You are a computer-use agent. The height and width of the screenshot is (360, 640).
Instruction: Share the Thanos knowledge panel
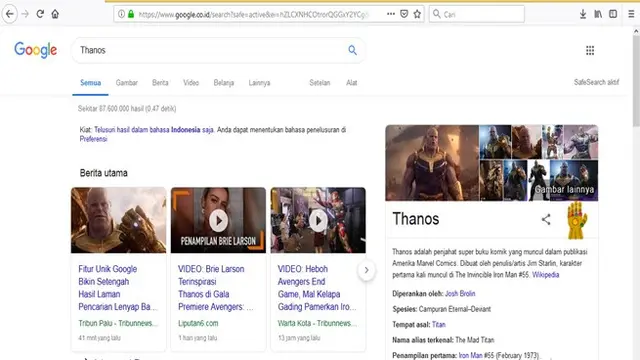pyautogui.click(x=546, y=220)
